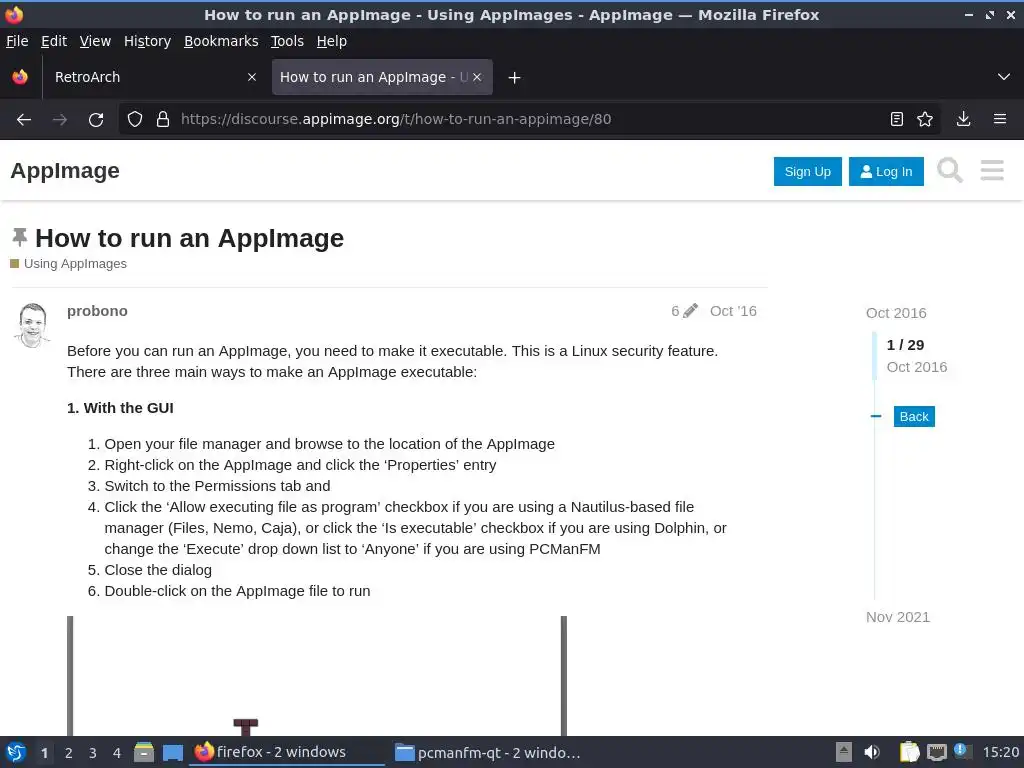
Task: Open tracking protection shield icon
Action: click(x=135, y=120)
